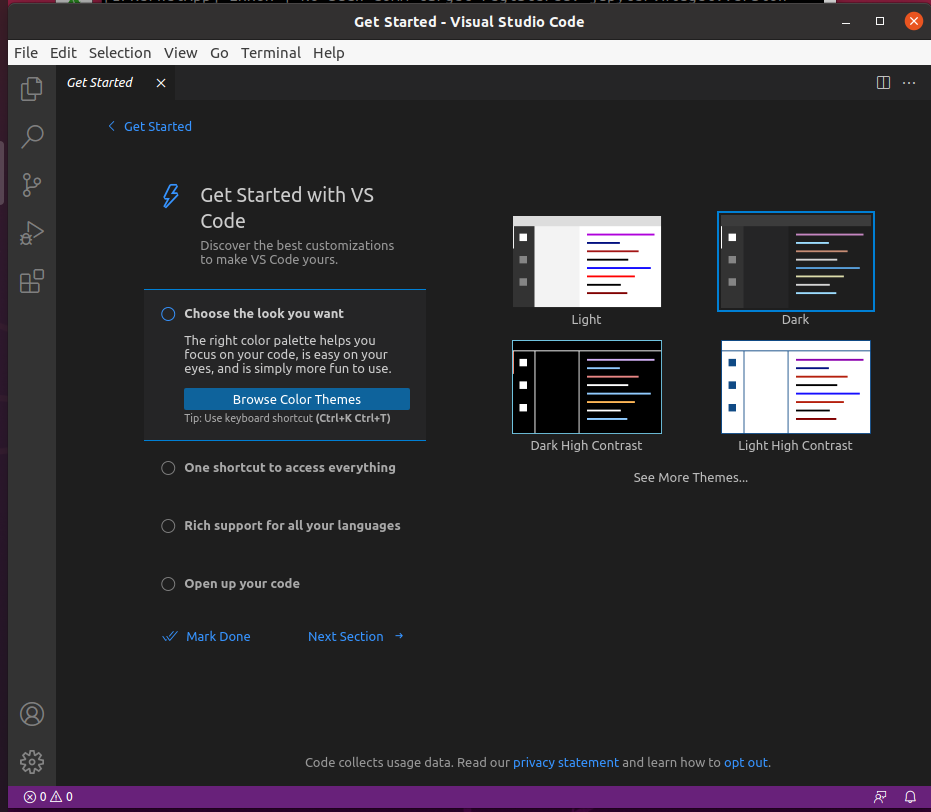Click See More Themes link
This screenshot has width=931, height=812.
pos(691,478)
